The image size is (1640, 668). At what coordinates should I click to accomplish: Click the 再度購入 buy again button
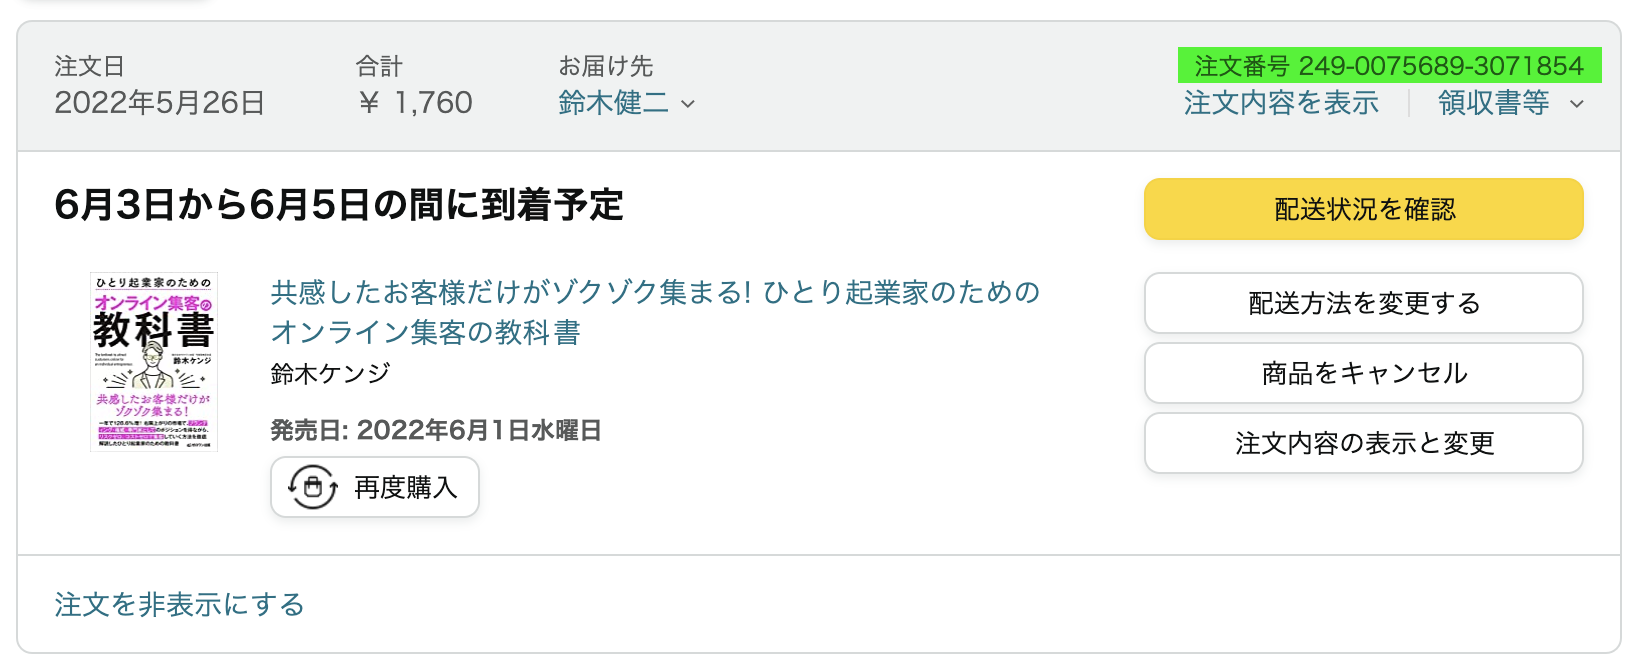(374, 487)
